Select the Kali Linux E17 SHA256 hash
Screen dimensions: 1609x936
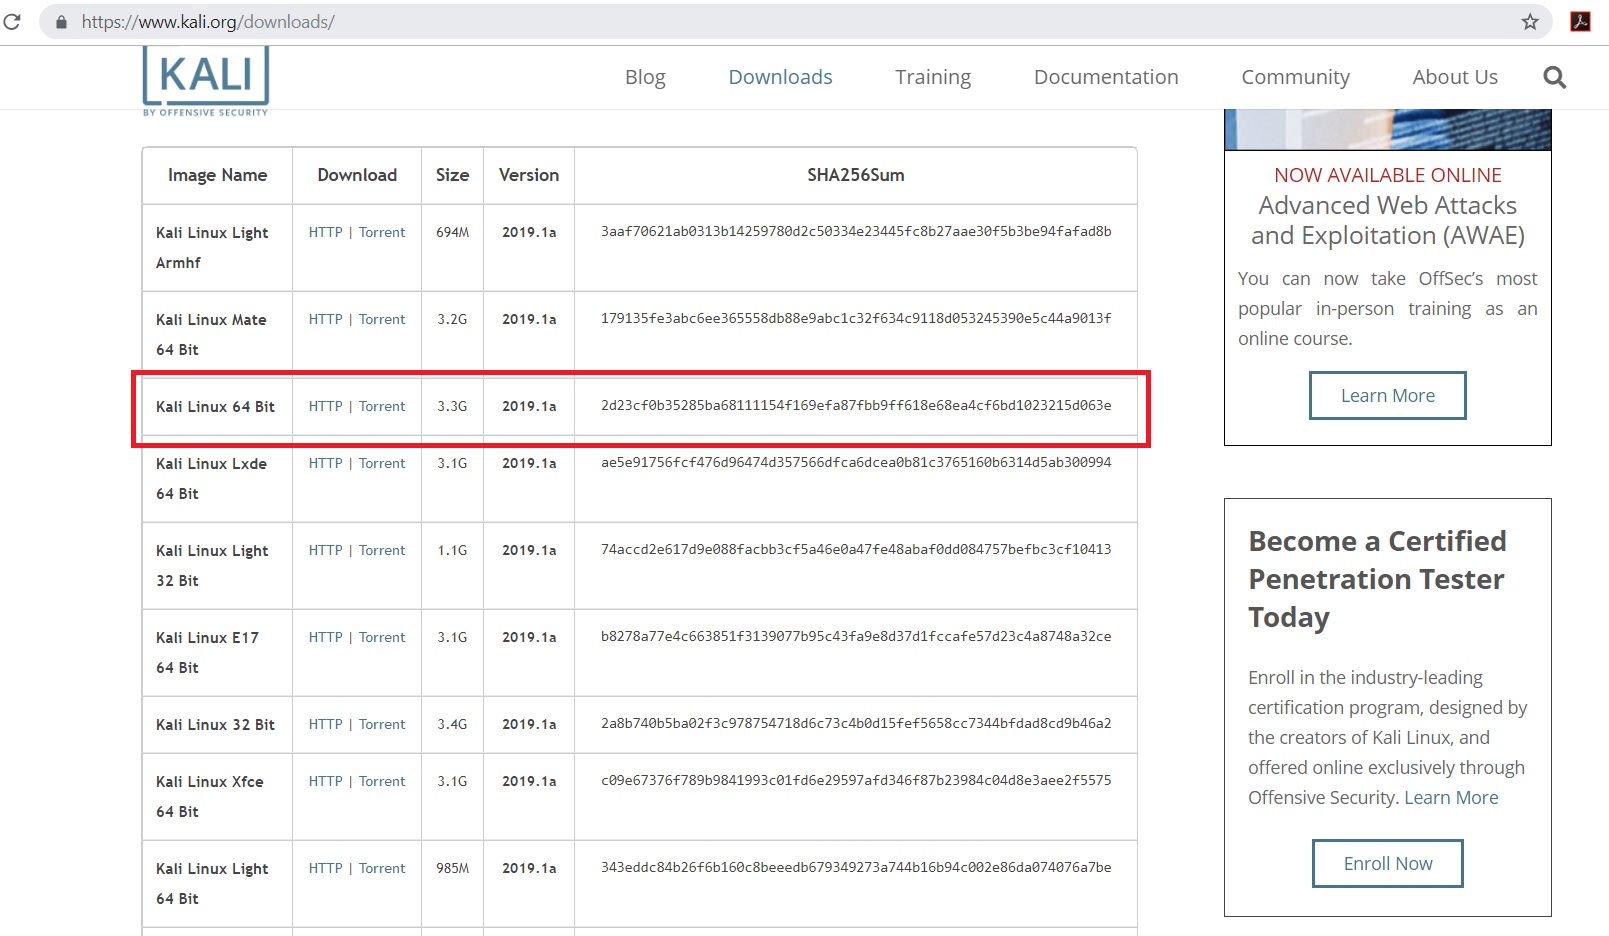click(x=856, y=636)
